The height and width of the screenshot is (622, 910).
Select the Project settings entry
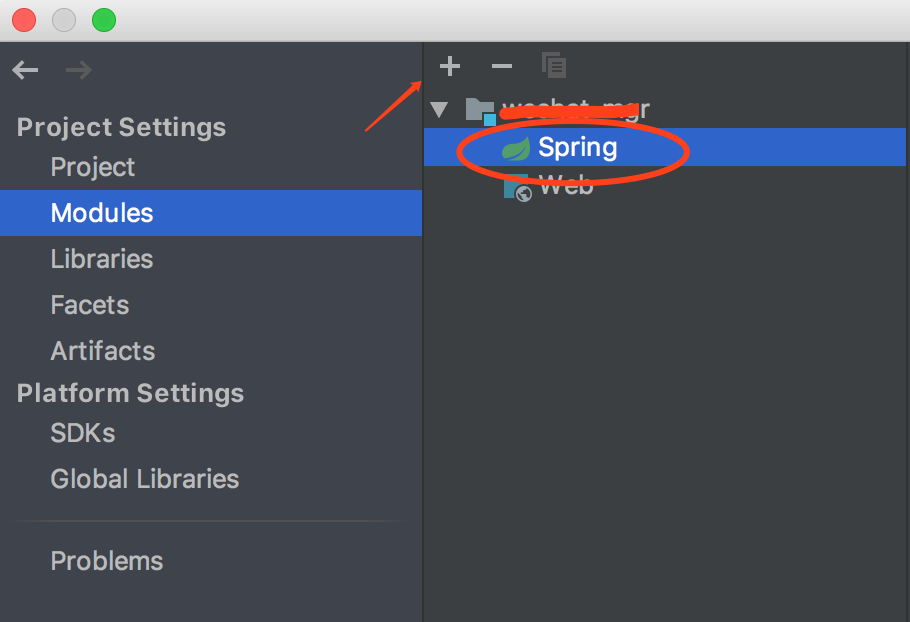[92, 167]
